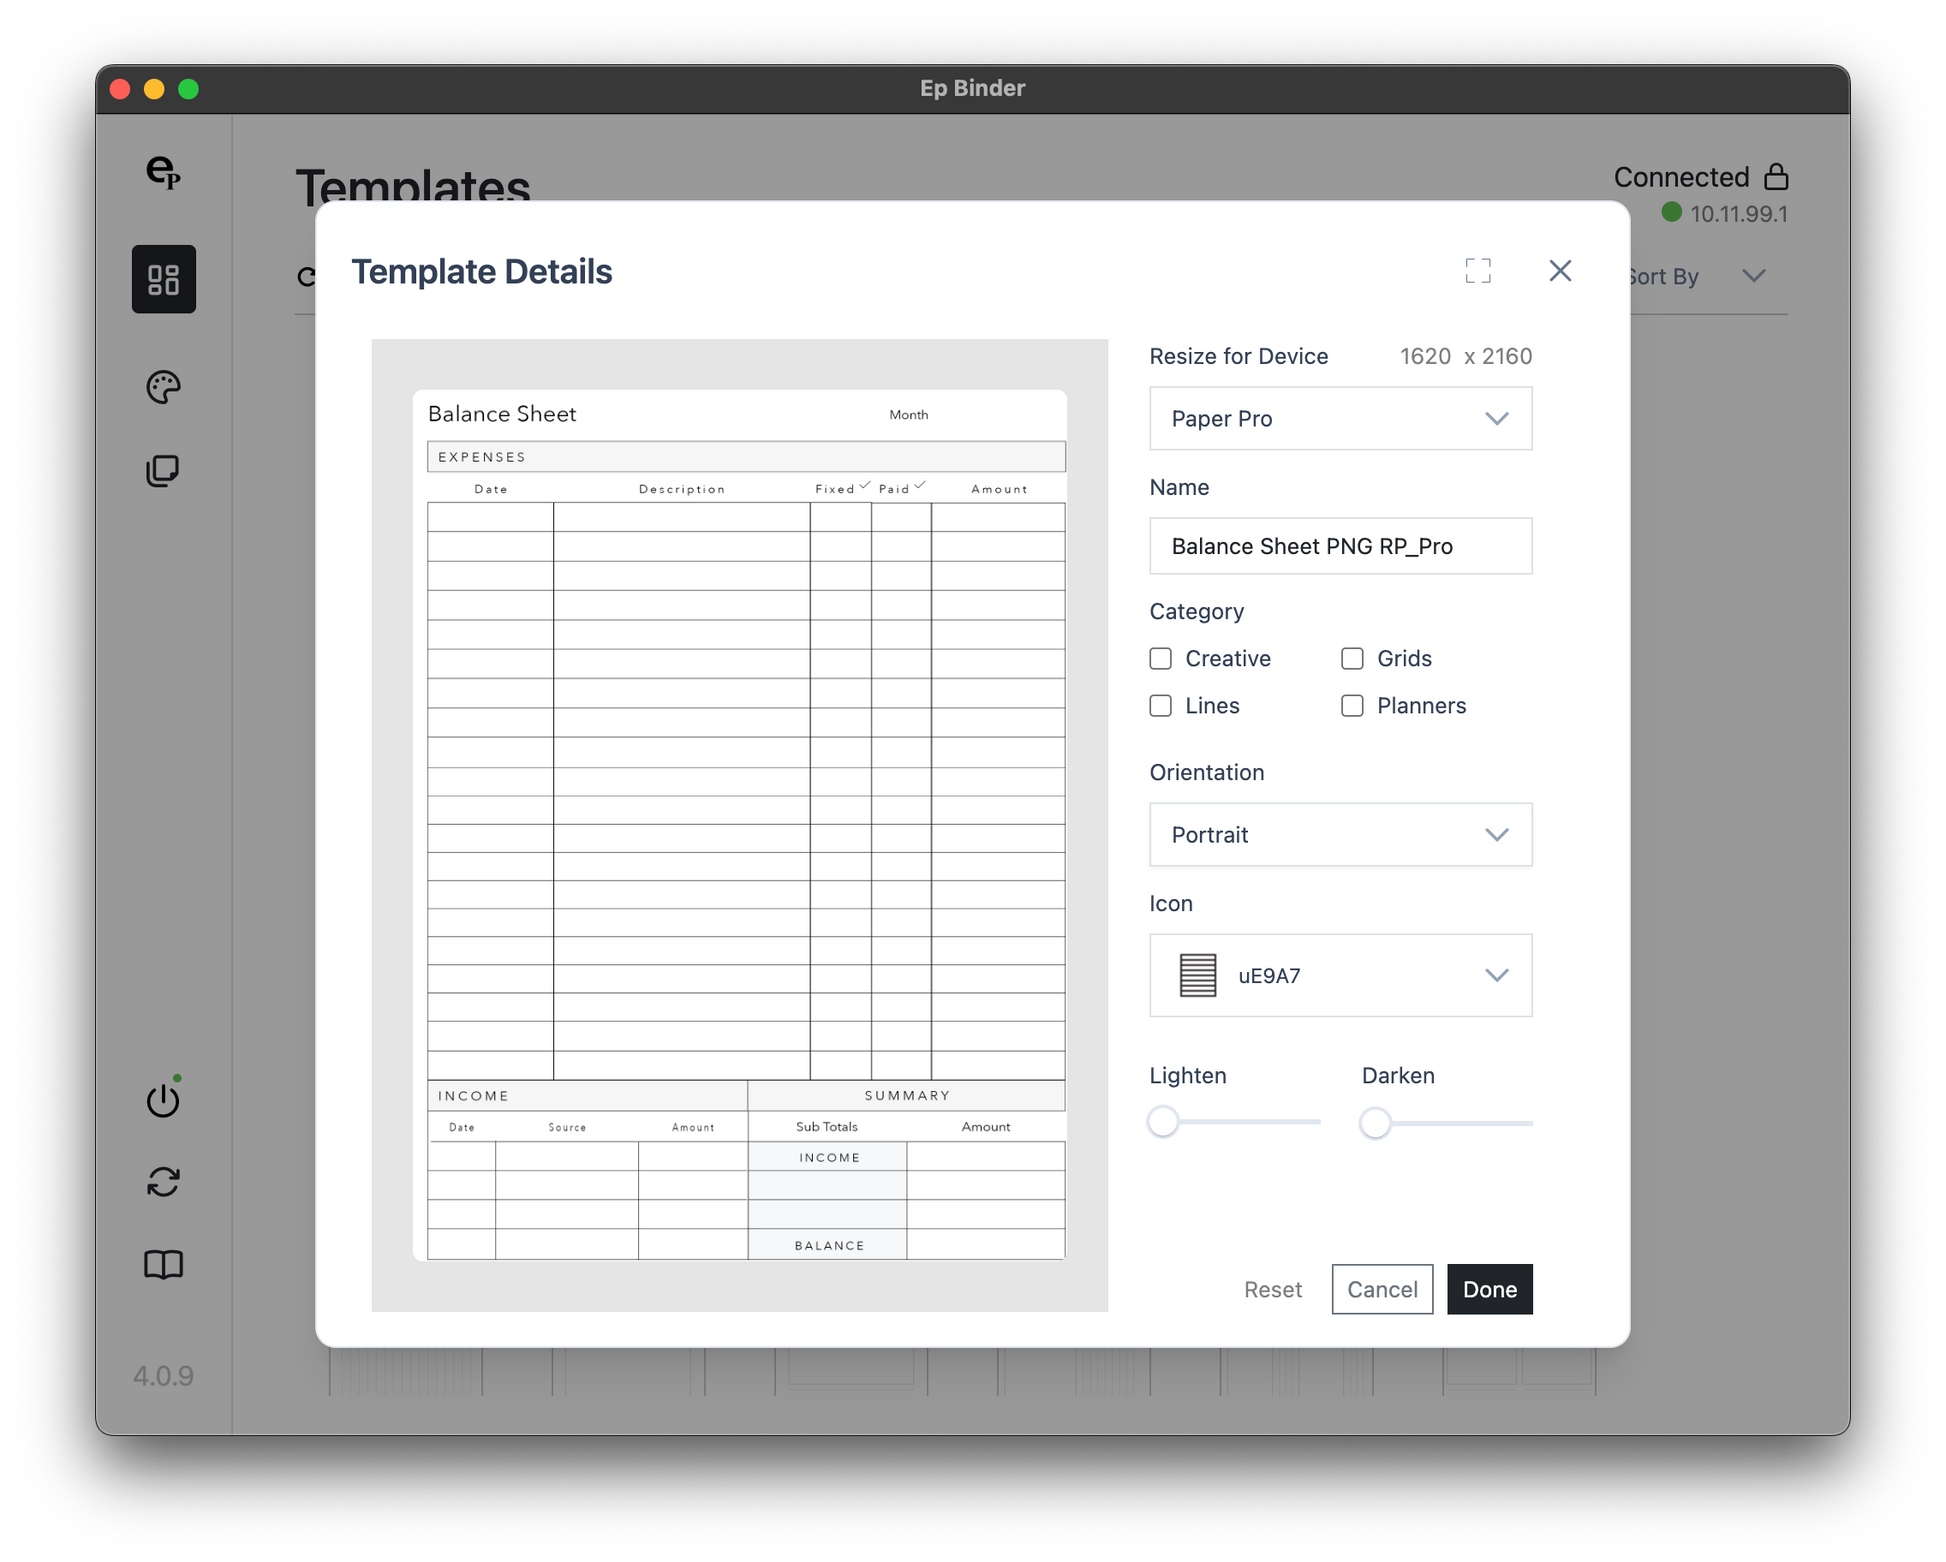The image size is (1946, 1562).
Task: Click the templates grid icon in sidebar
Action: [163, 279]
